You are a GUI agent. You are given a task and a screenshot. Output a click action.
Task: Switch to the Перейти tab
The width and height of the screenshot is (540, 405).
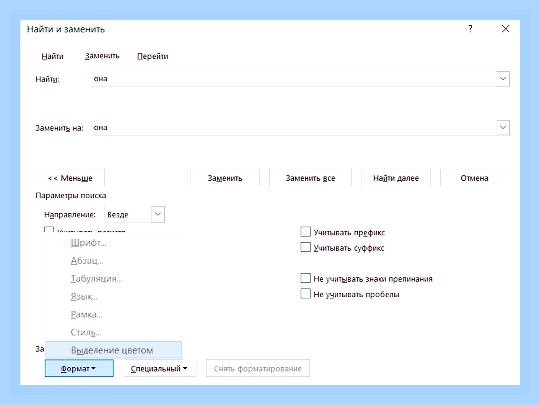tap(153, 56)
